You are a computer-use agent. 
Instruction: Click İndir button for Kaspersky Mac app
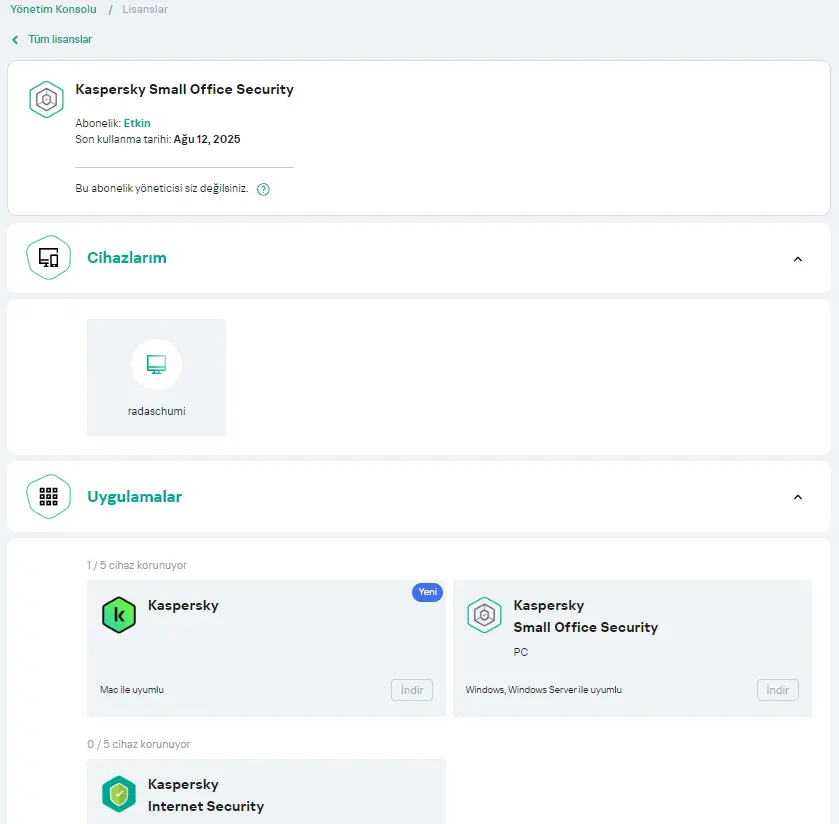[412, 690]
